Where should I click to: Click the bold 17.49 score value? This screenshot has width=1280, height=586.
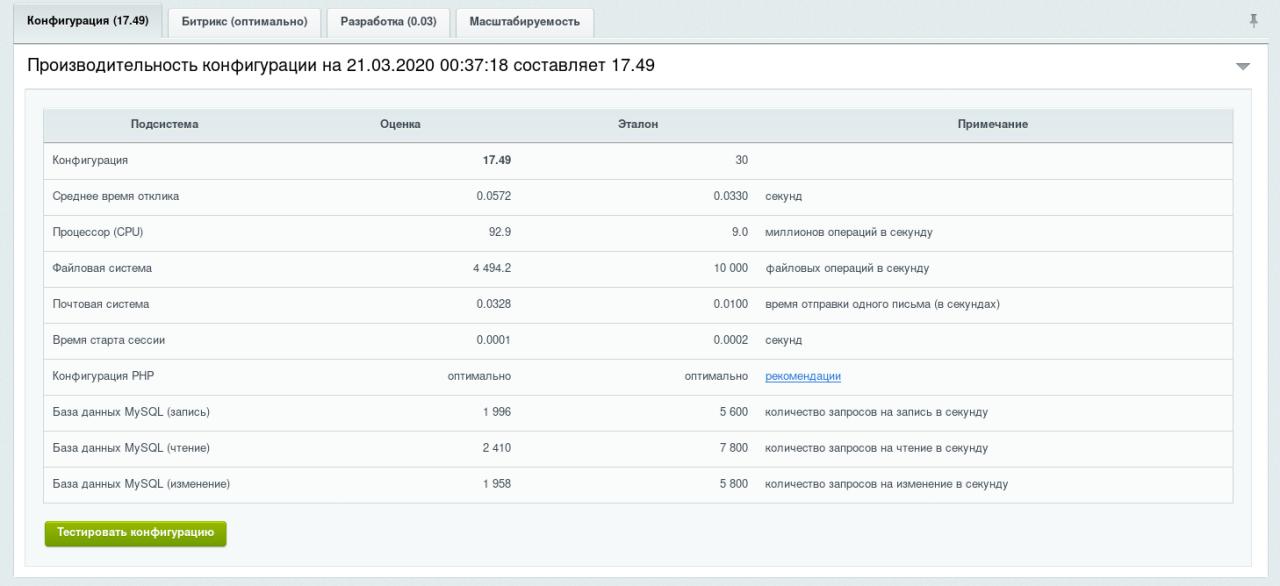coord(497,160)
